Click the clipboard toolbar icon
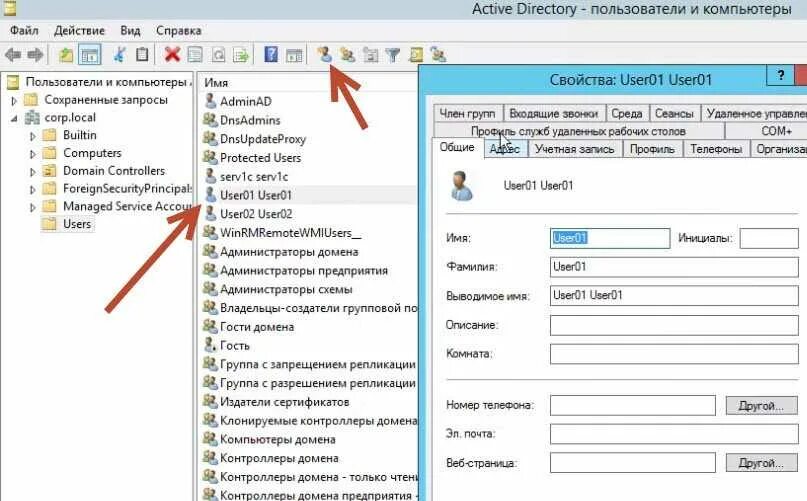Image resolution: width=807 pixels, height=501 pixels. (x=142, y=54)
